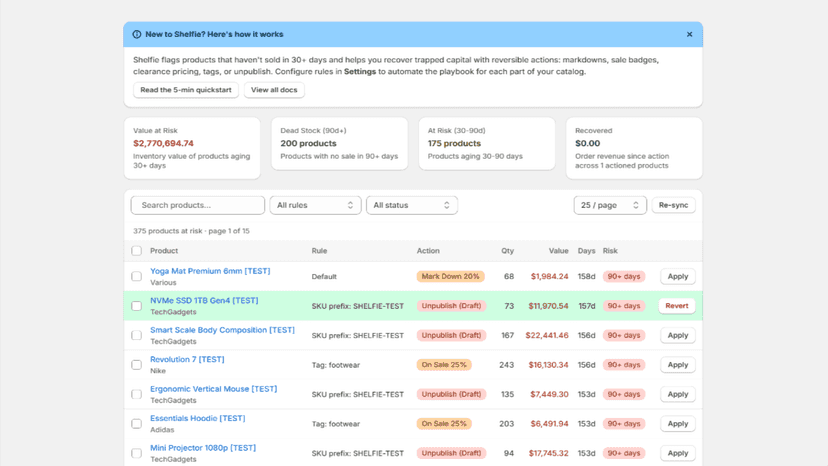Screen dimensions: 828x466
Task: Click the Qty column header
Action: point(507,251)
